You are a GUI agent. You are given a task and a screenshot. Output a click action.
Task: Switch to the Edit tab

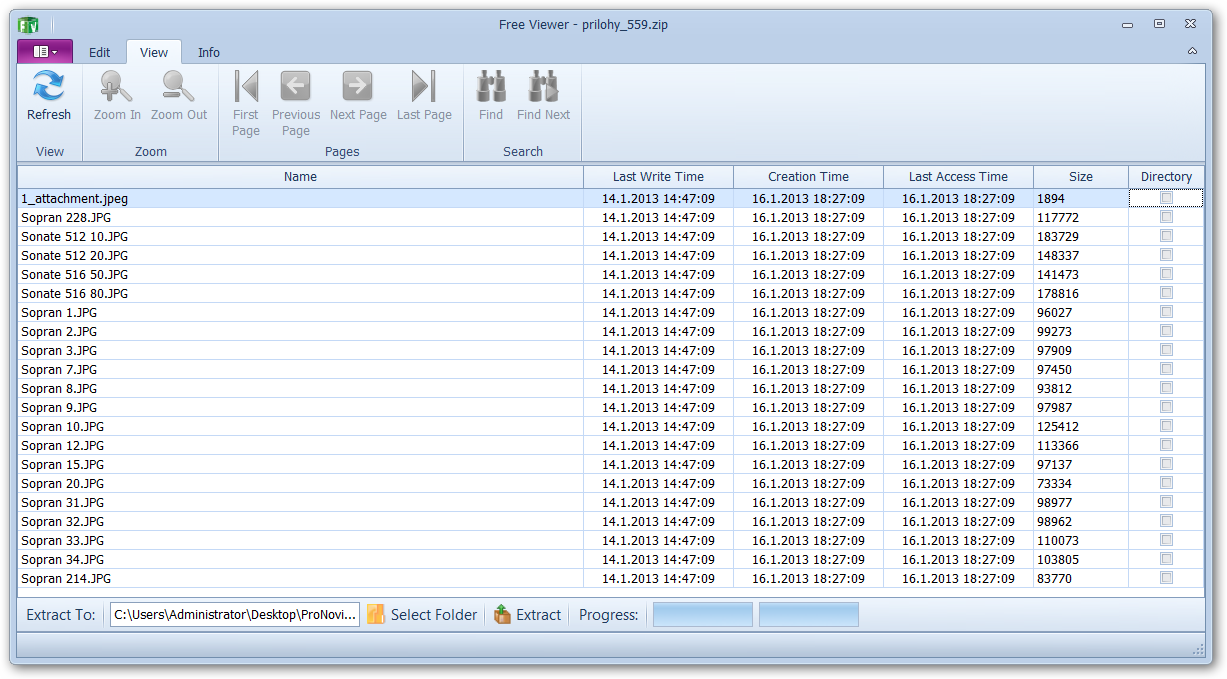click(x=100, y=53)
